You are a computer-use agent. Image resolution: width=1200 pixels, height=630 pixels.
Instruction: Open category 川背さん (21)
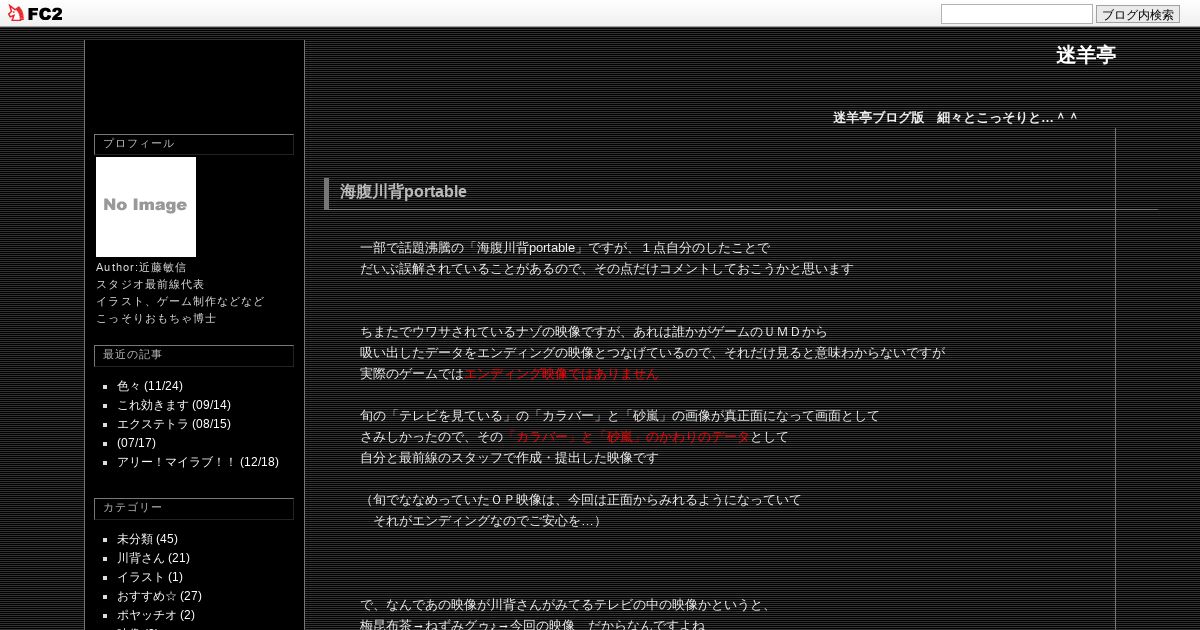(153, 558)
